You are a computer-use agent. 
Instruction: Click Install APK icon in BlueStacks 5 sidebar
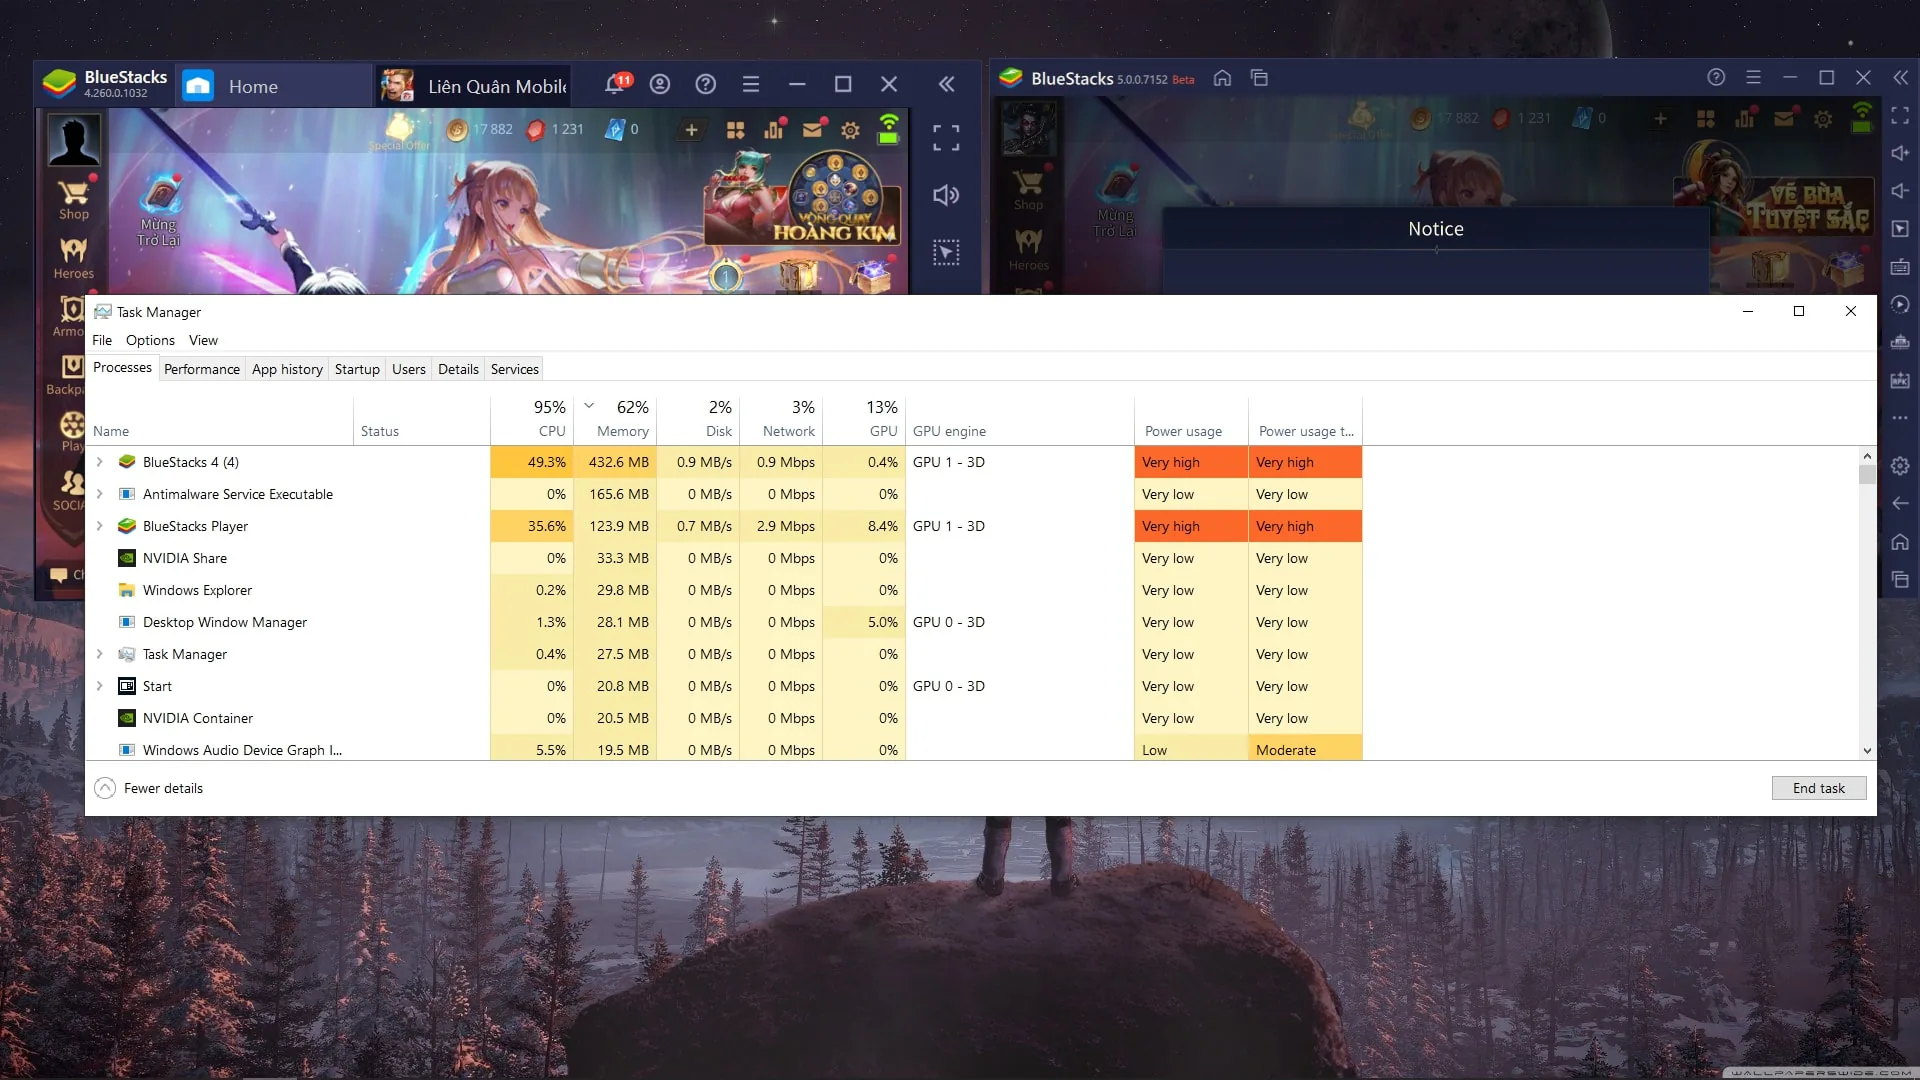(x=1900, y=381)
